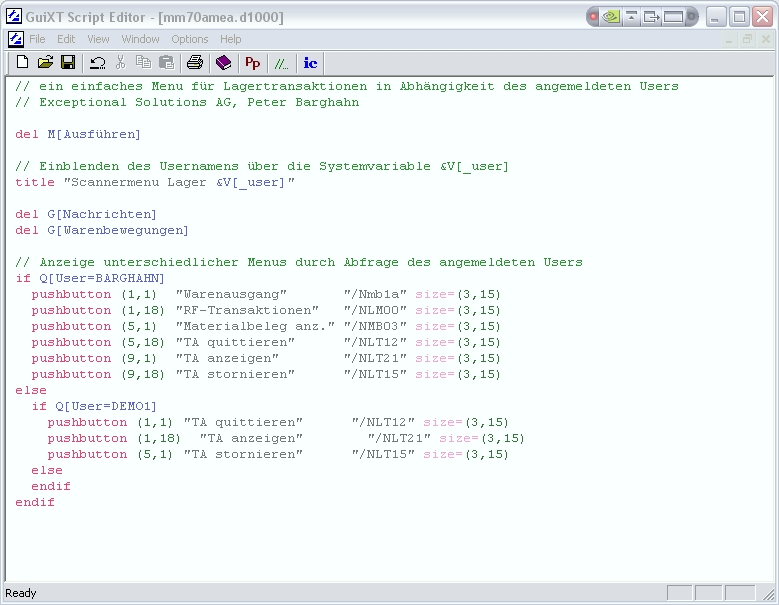Click the title "Scannermenu Lager" line
Viewport: 779px width, 605px height.
[x=155, y=182]
